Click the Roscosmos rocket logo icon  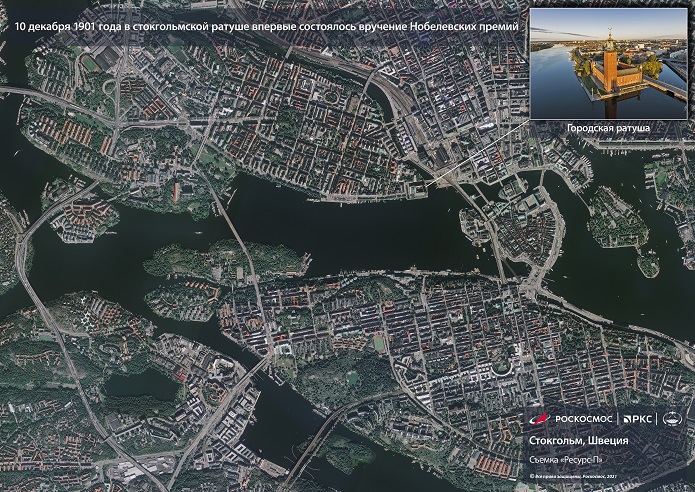538,420
